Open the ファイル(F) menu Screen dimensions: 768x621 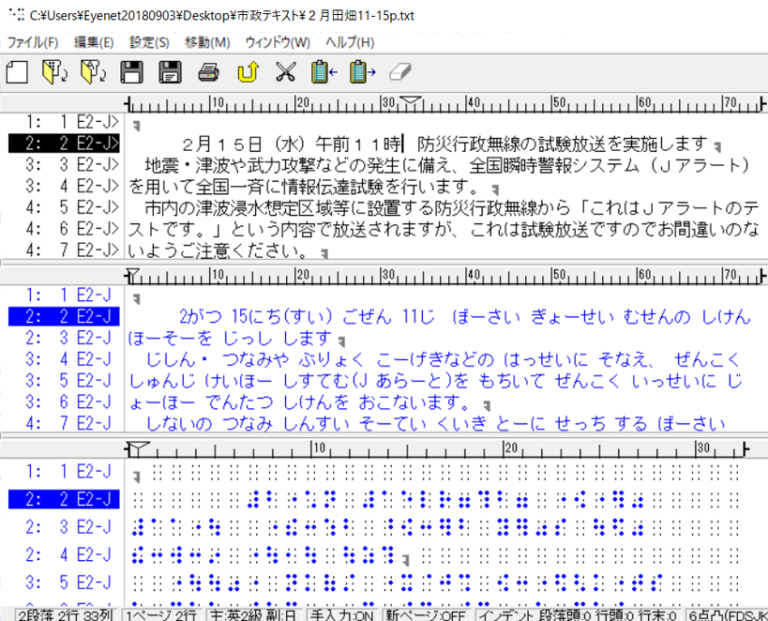click(x=33, y=43)
